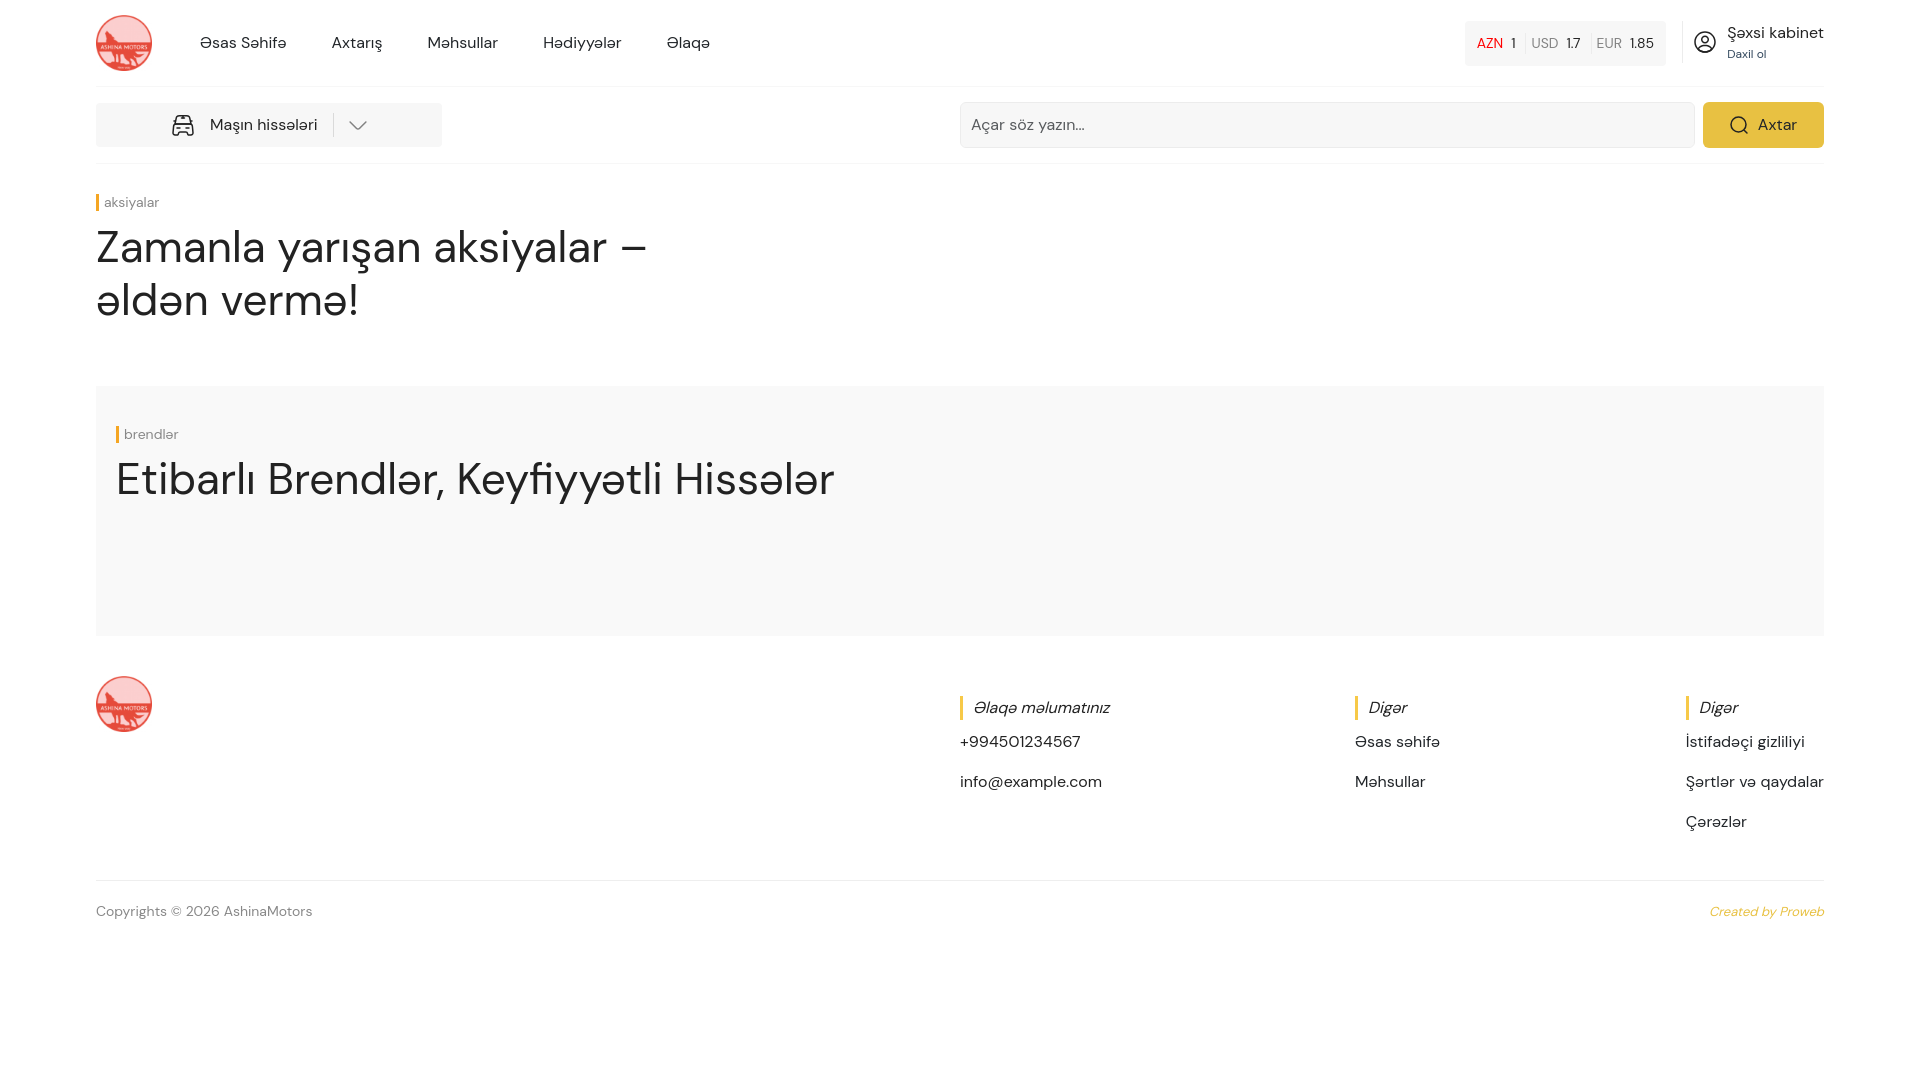Switch currency to EUR
The height and width of the screenshot is (1080, 1920).
pos(1625,43)
